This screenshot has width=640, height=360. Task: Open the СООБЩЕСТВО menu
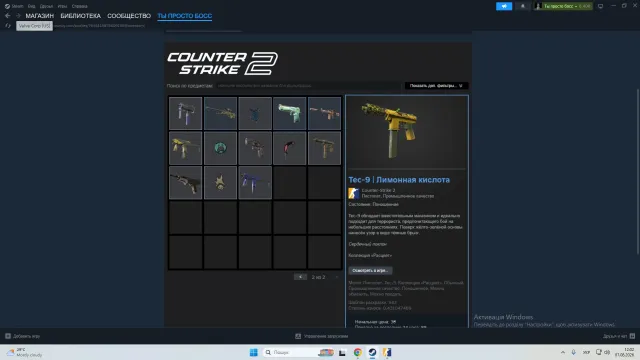pos(129,16)
